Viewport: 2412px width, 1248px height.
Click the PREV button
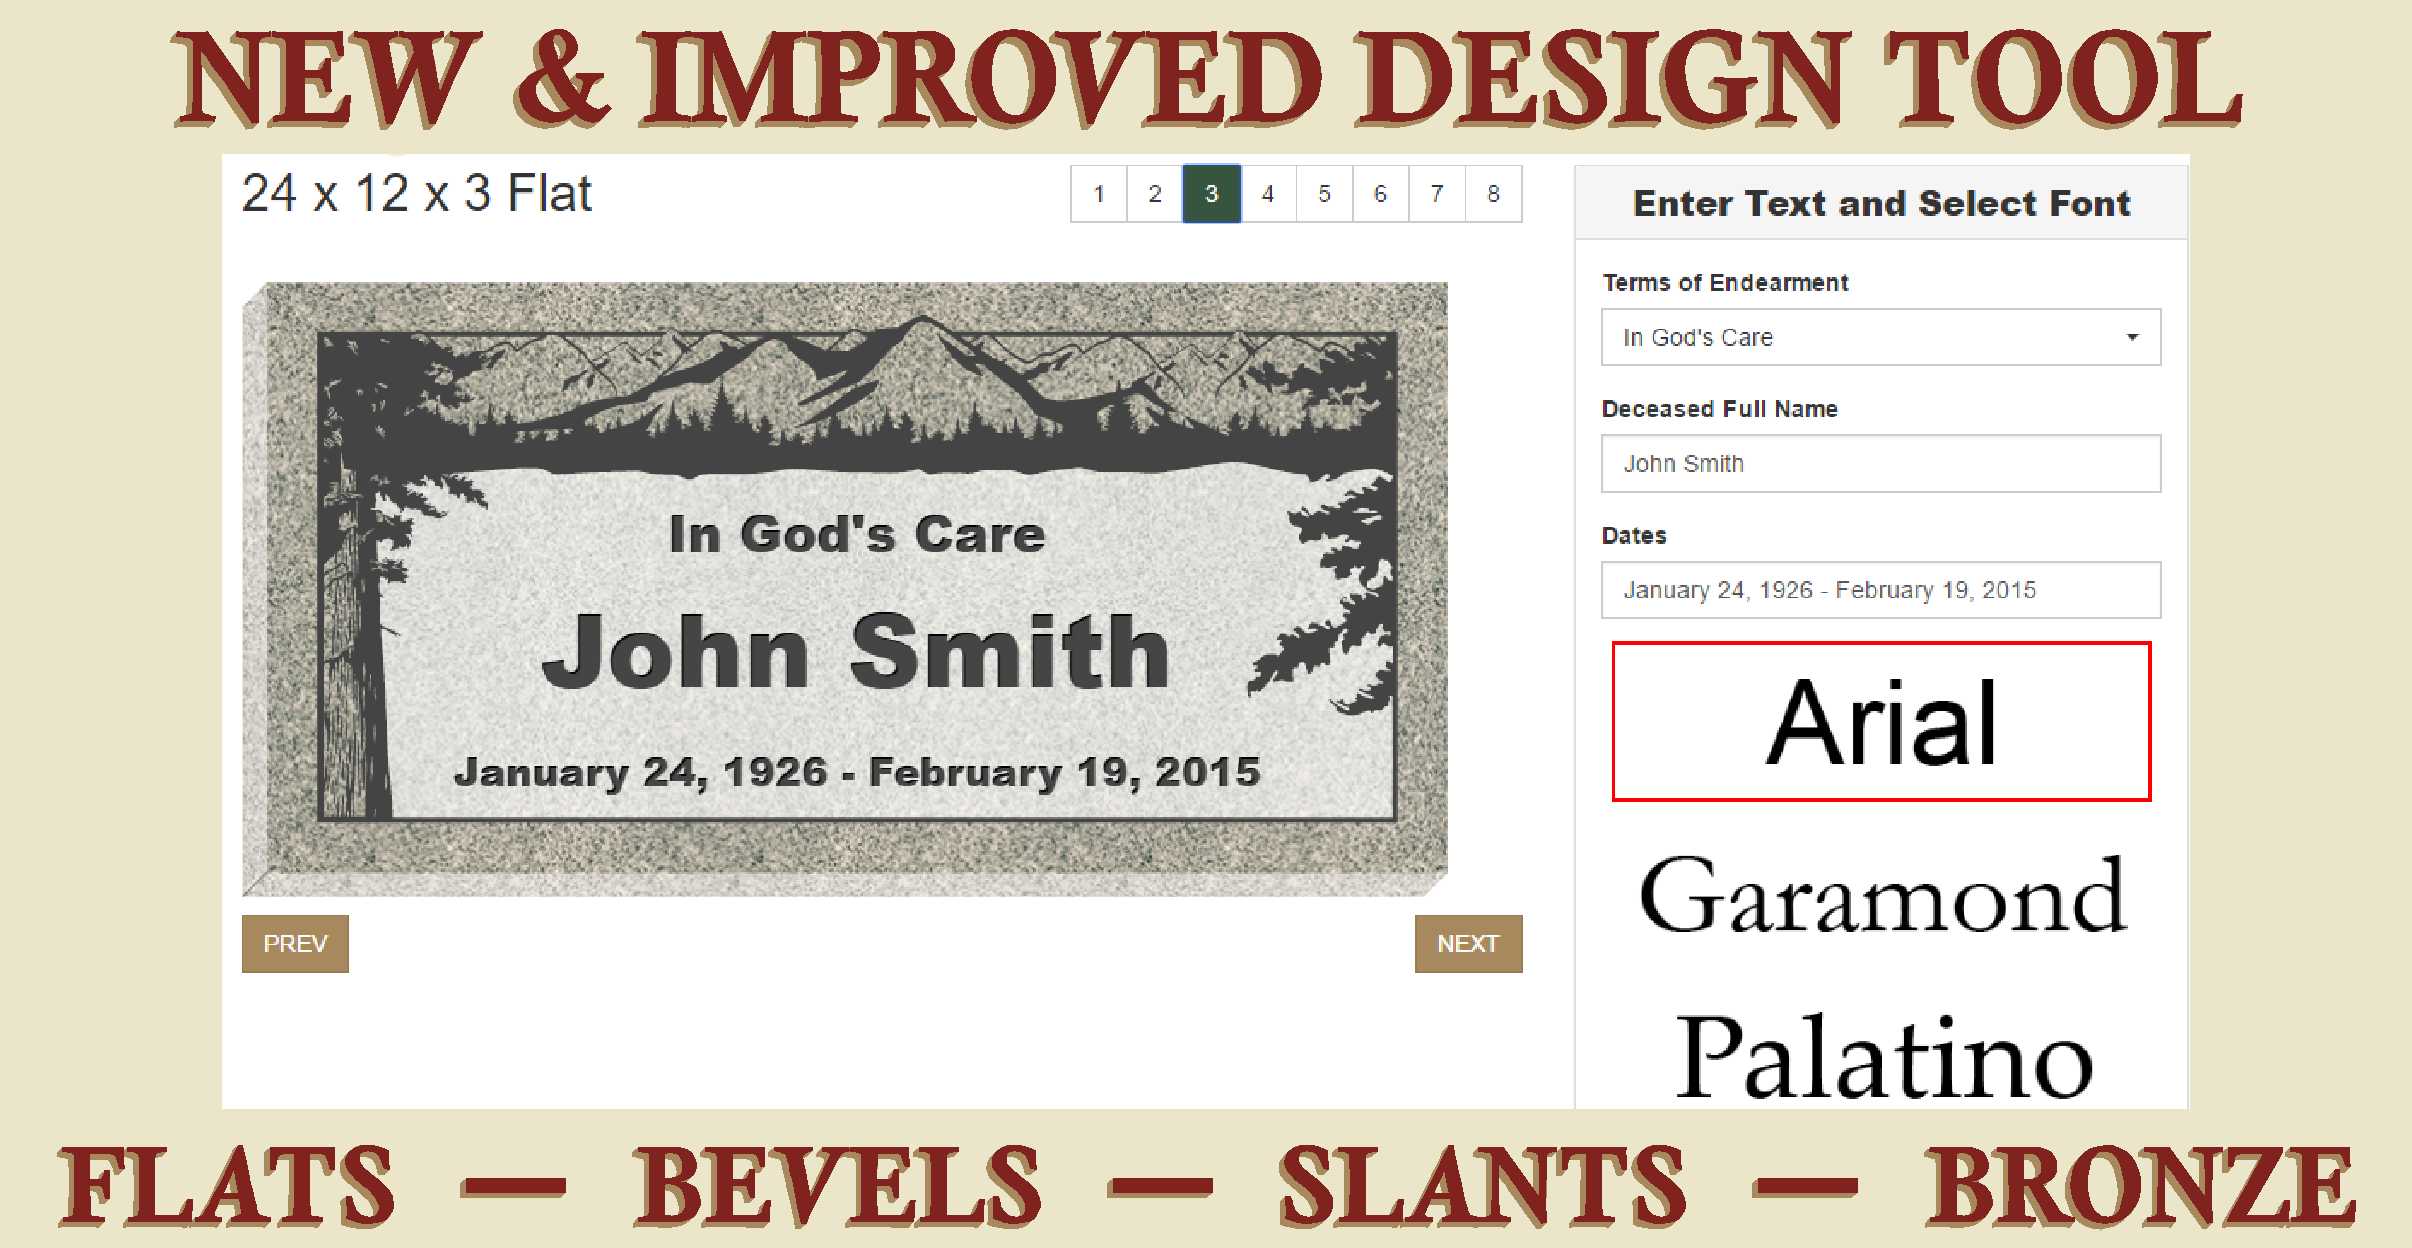pos(295,943)
